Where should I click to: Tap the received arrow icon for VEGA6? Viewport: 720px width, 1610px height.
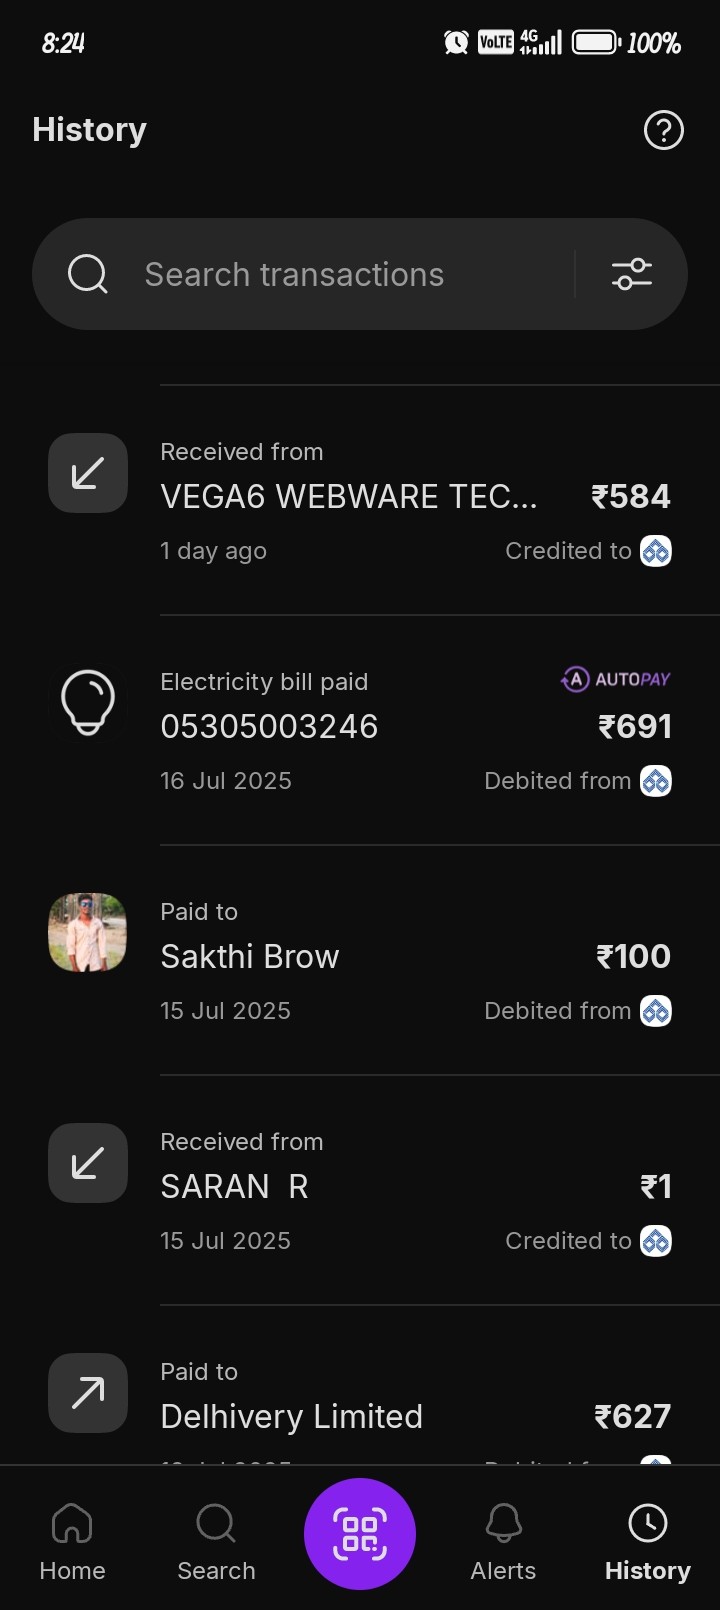click(x=88, y=473)
